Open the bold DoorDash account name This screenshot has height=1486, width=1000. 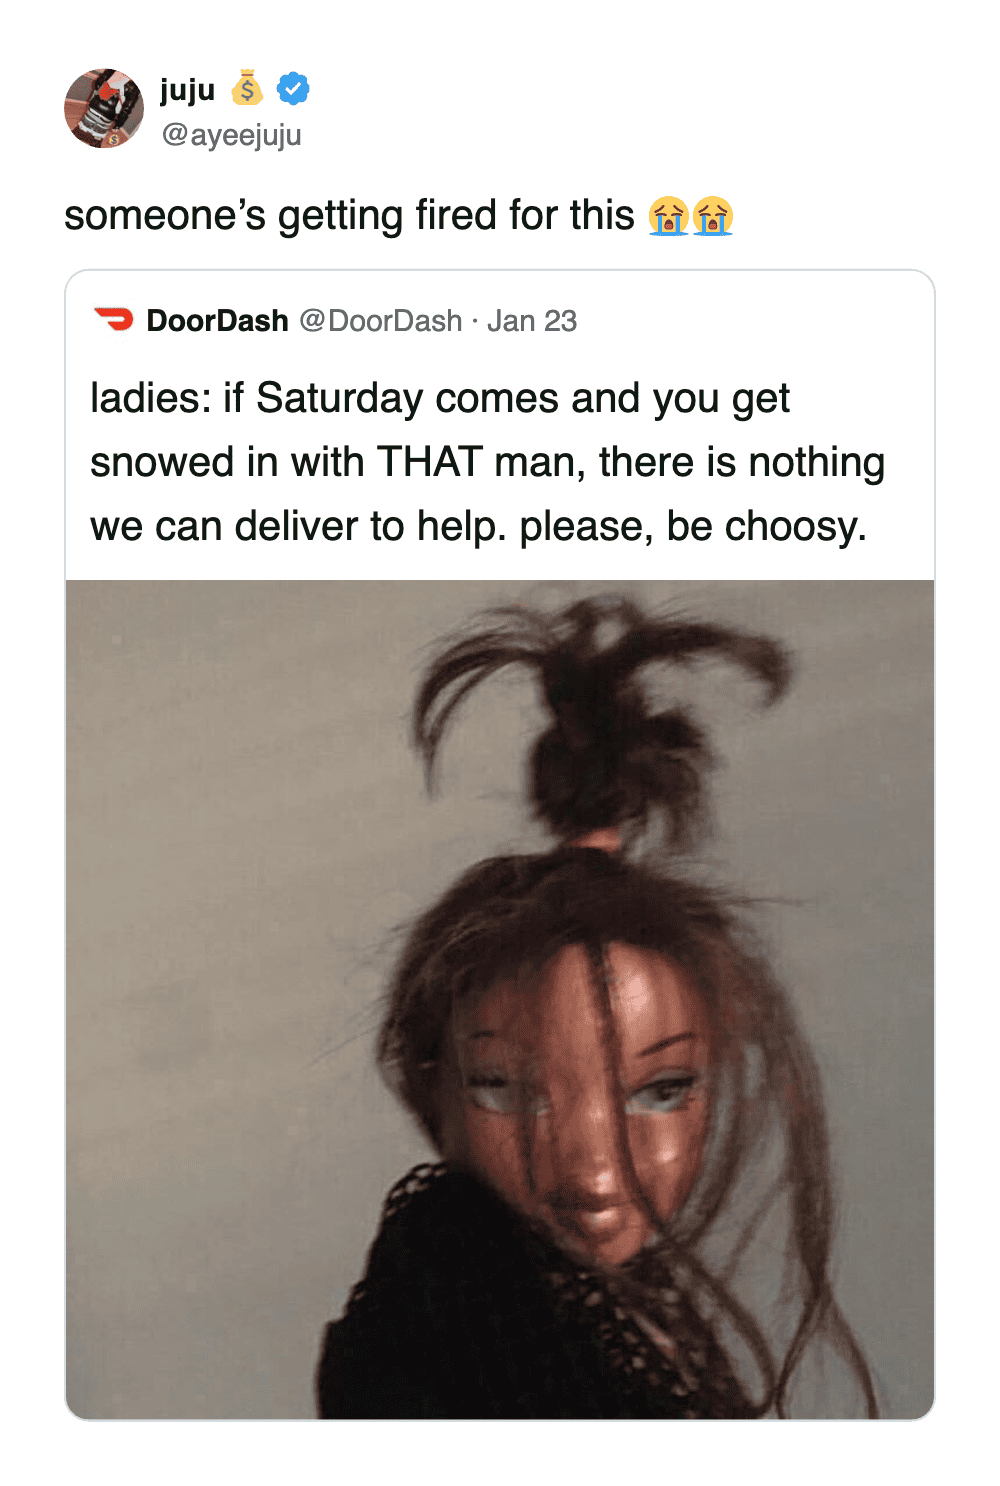pyautogui.click(x=217, y=321)
